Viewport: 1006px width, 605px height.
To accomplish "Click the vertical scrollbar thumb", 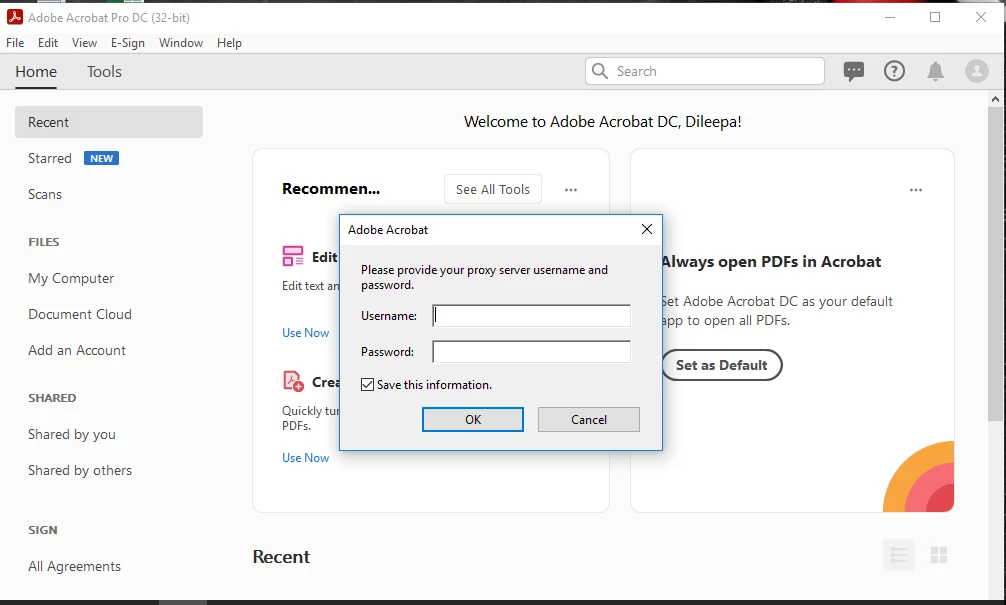I will [995, 264].
